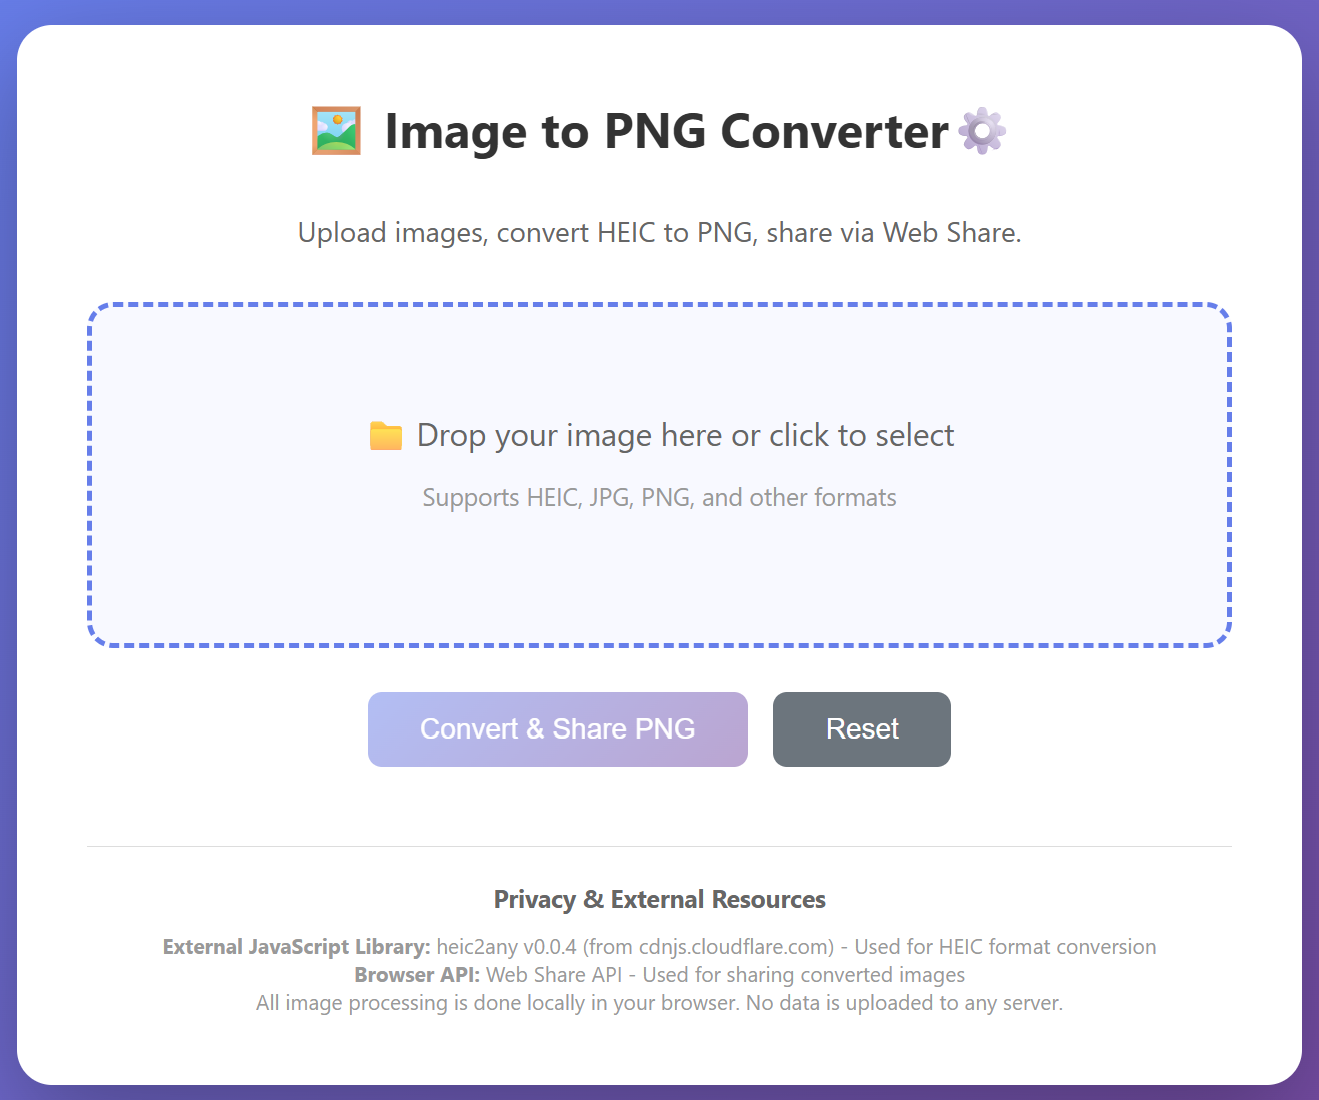The height and width of the screenshot is (1100, 1319).
Task: Click the 'Drop your image here' prompt text
Action: coord(685,435)
